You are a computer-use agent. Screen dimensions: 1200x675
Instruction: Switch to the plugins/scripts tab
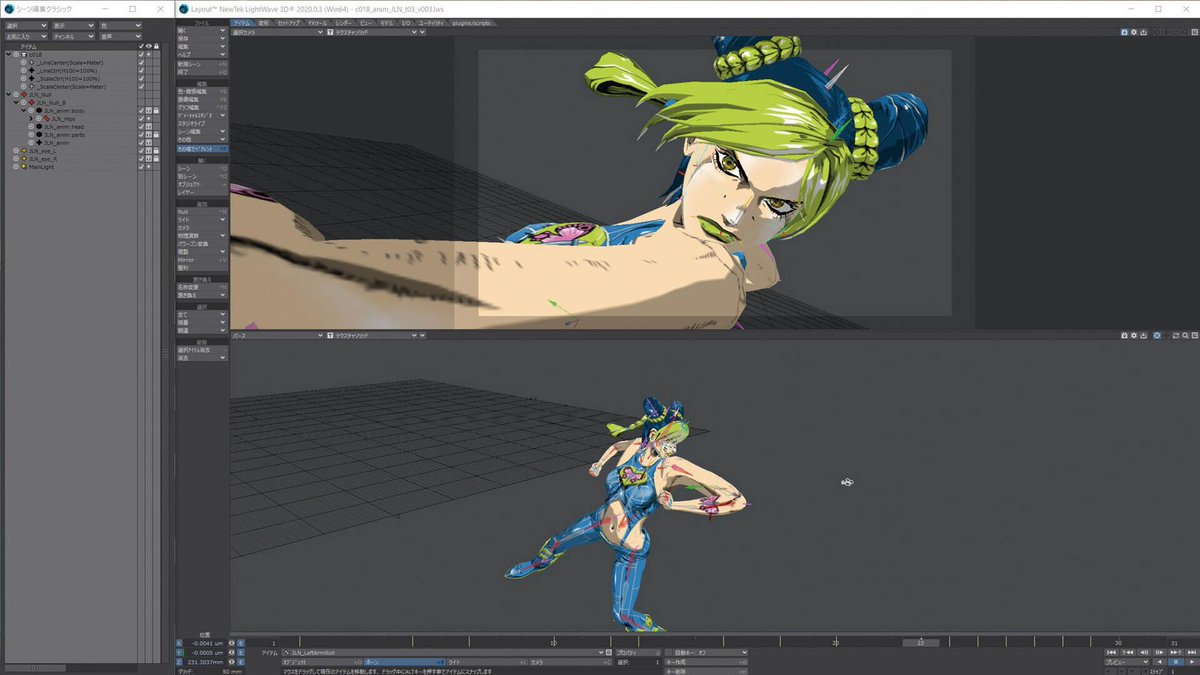point(470,22)
